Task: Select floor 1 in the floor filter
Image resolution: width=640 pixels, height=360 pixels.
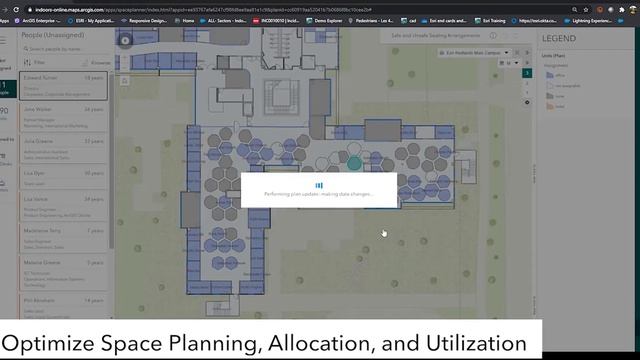Action: point(527,93)
